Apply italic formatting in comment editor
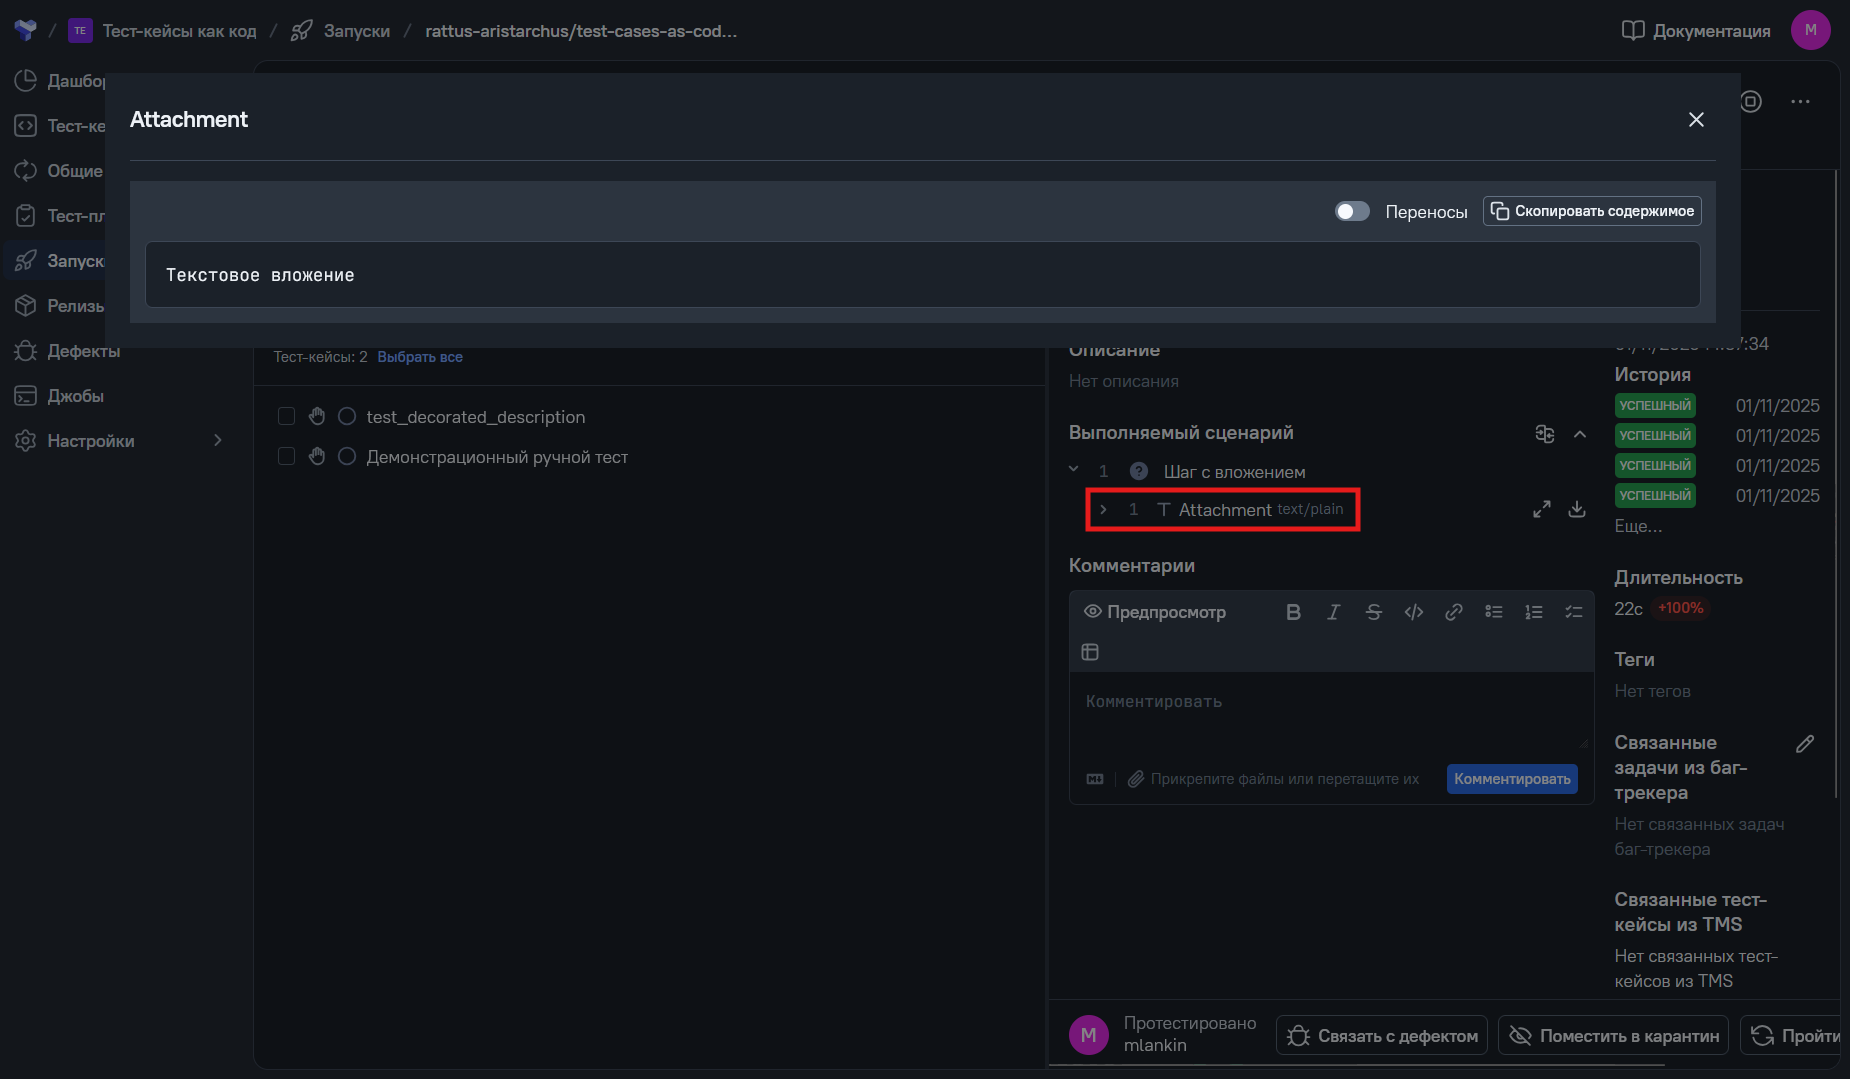 coord(1333,612)
